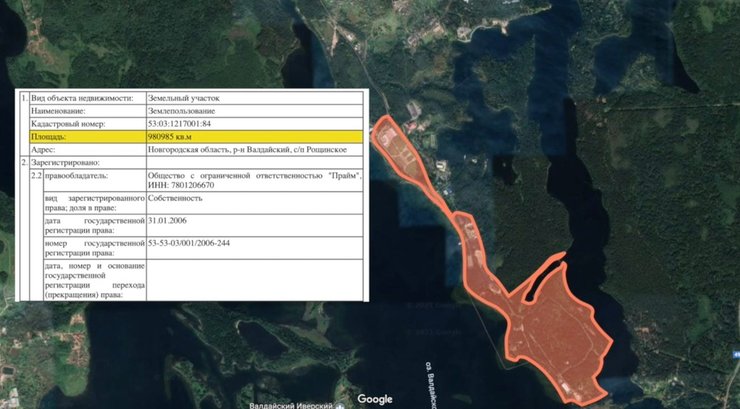The height and width of the screenshot is (409, 740).
Task: Select the registration date 31.01.2006
Action: (170, 223)
